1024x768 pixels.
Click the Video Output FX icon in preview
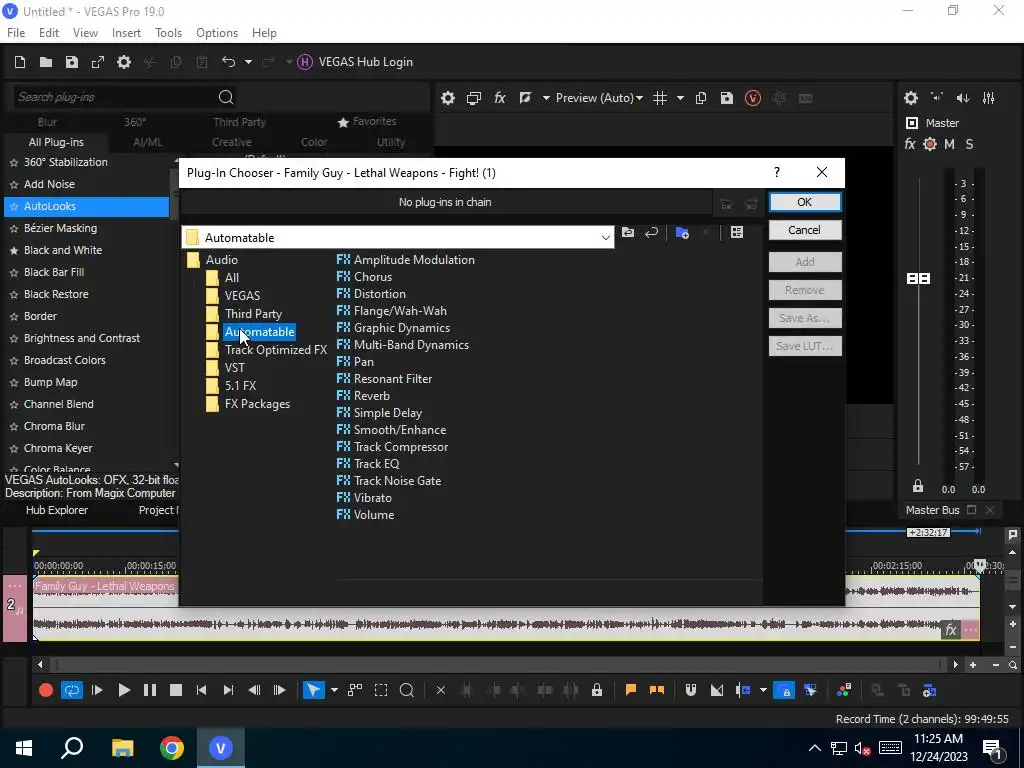pos(500,98)
